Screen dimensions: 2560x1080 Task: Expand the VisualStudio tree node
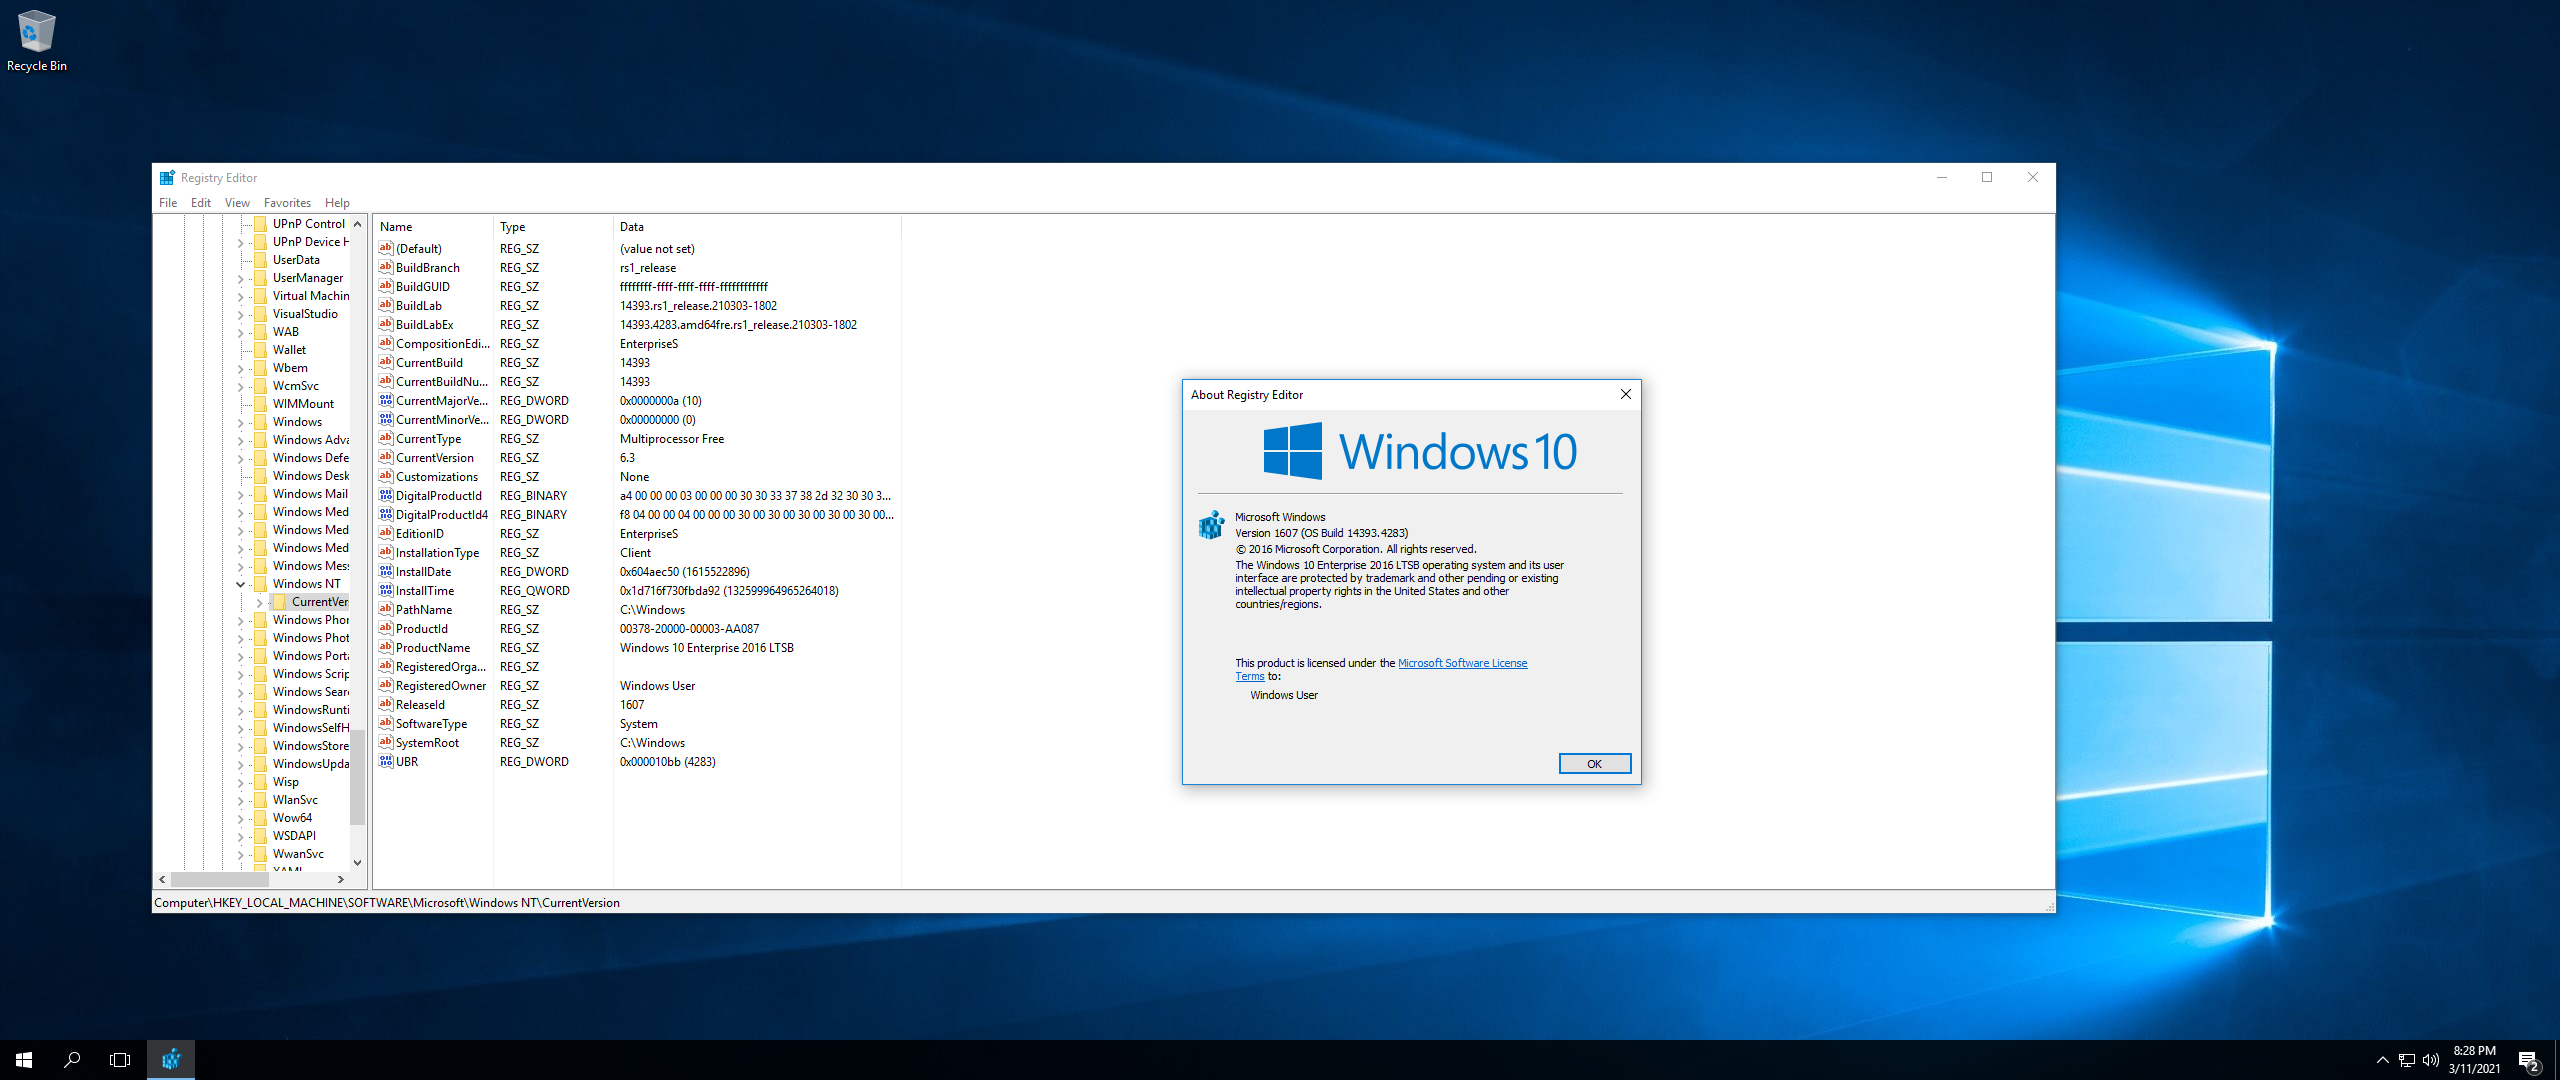(240, 314)
